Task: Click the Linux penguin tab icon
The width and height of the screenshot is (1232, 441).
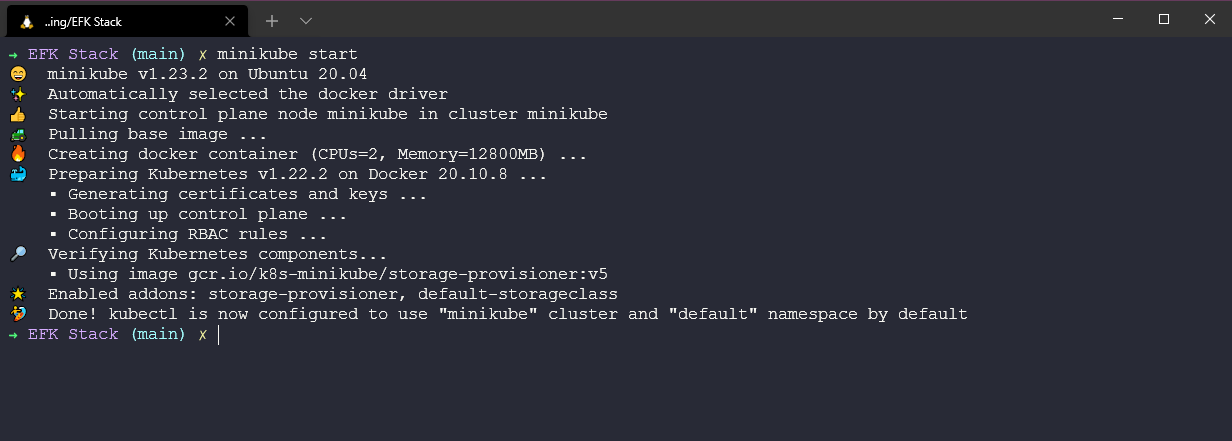Action: point(26,21)
